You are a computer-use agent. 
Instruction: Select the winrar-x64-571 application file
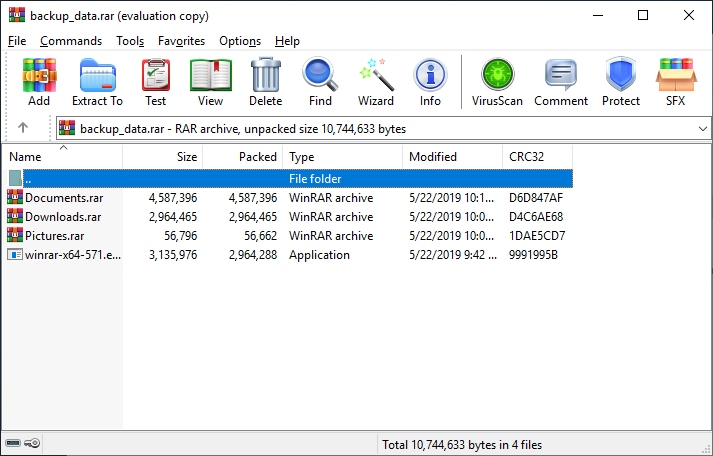click(x=72, y=255)
